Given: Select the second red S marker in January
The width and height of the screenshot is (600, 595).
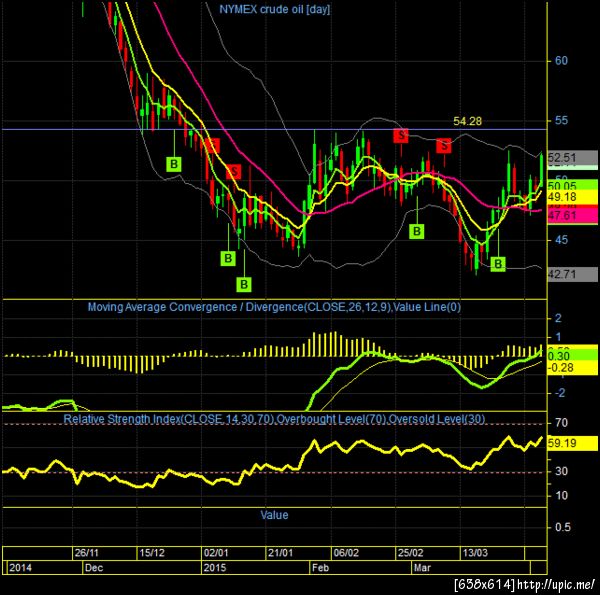Looking at the screenshot, I should point(233,171).
